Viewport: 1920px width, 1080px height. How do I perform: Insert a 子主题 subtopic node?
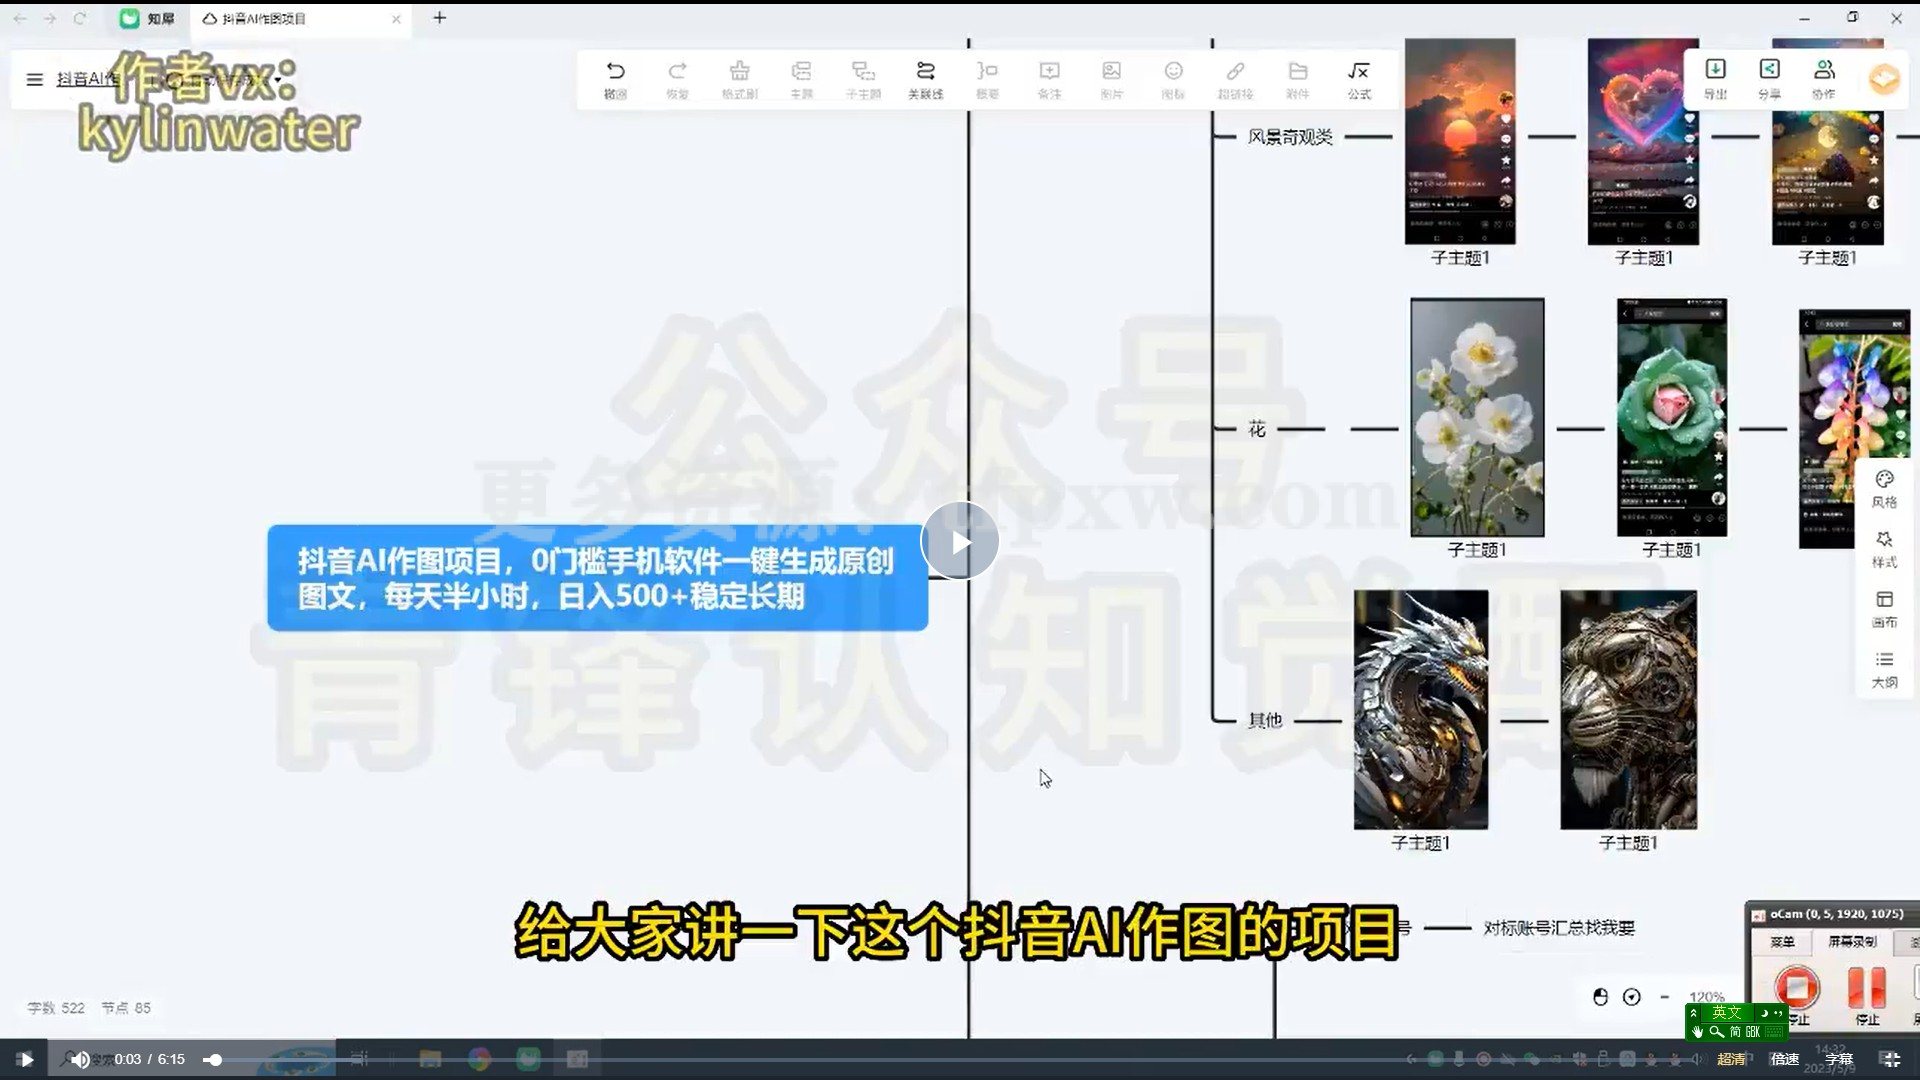(863, 78)
